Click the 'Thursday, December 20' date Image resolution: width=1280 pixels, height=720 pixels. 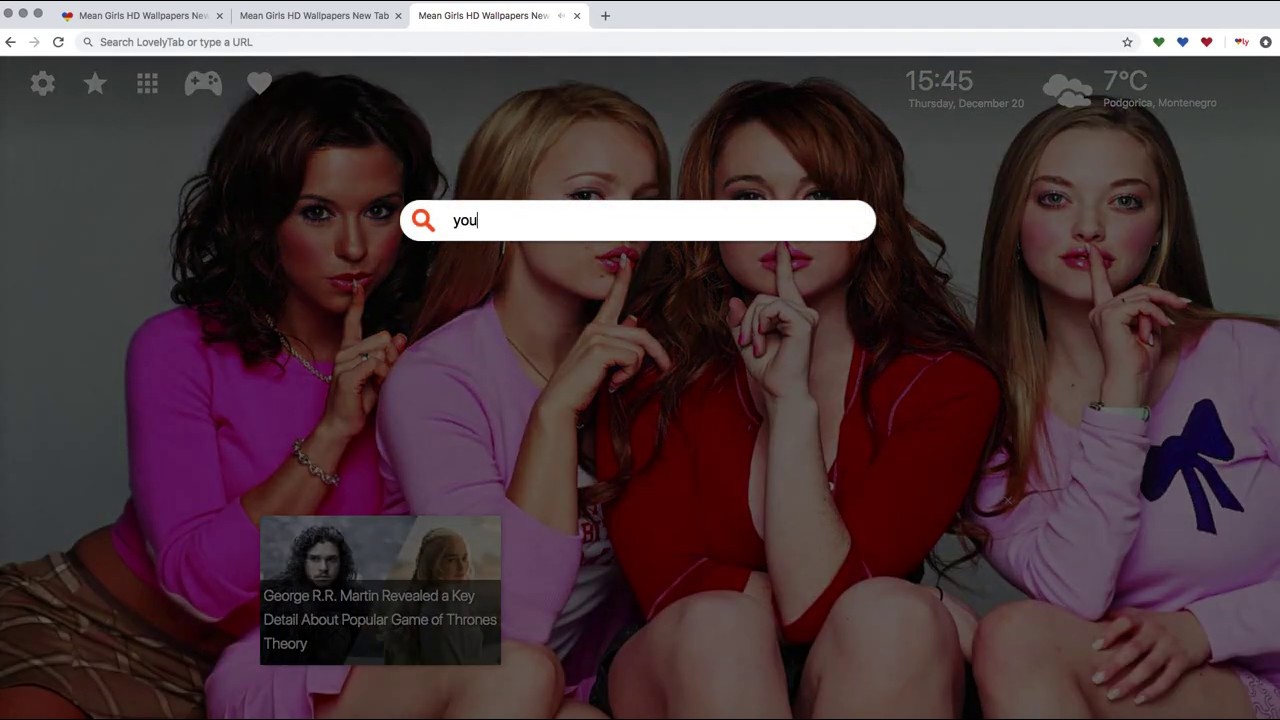[x=966, y=103]
